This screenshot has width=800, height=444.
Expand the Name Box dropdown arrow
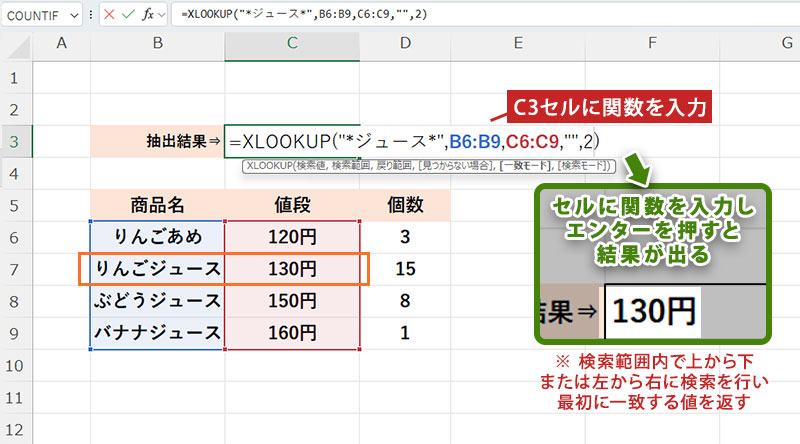[x=74, y=15]
